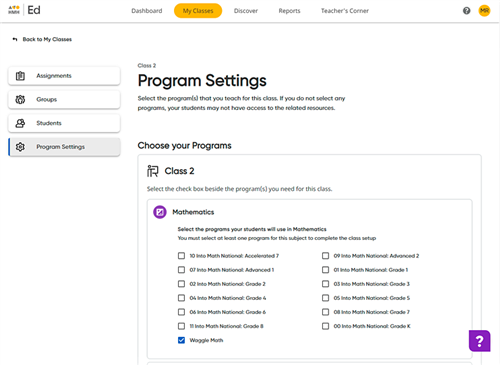The height and width of the screenshot is (365, 500).
Task: Click the Students person icon
Action: pos(20,123)
